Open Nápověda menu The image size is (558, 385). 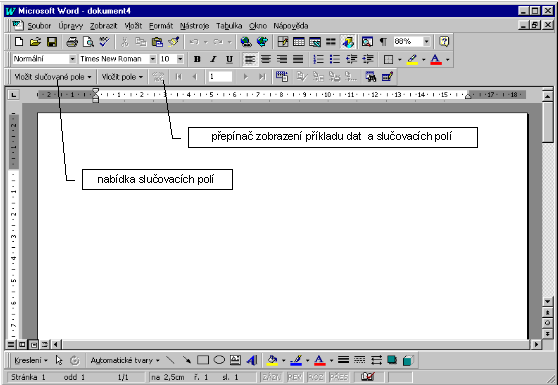click(x=291, y=26)
